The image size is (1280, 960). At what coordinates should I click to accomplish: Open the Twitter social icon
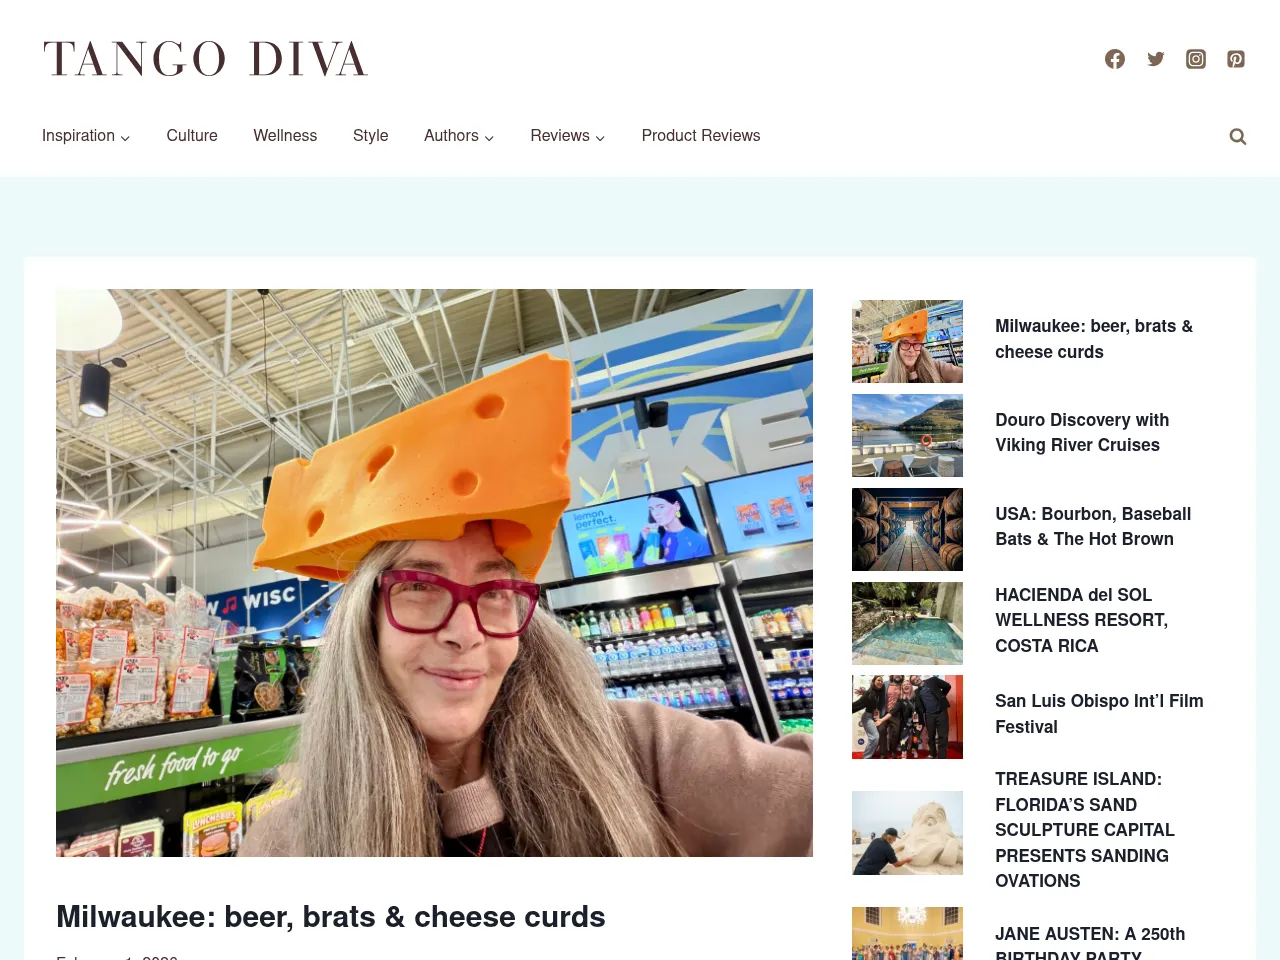click(1156, 59)
